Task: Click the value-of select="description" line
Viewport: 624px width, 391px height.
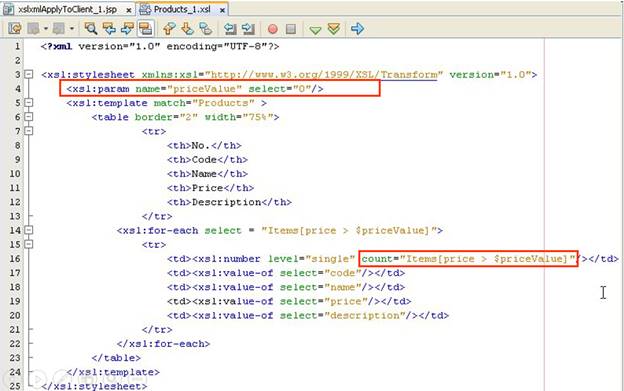Action: tap(308, 315)
